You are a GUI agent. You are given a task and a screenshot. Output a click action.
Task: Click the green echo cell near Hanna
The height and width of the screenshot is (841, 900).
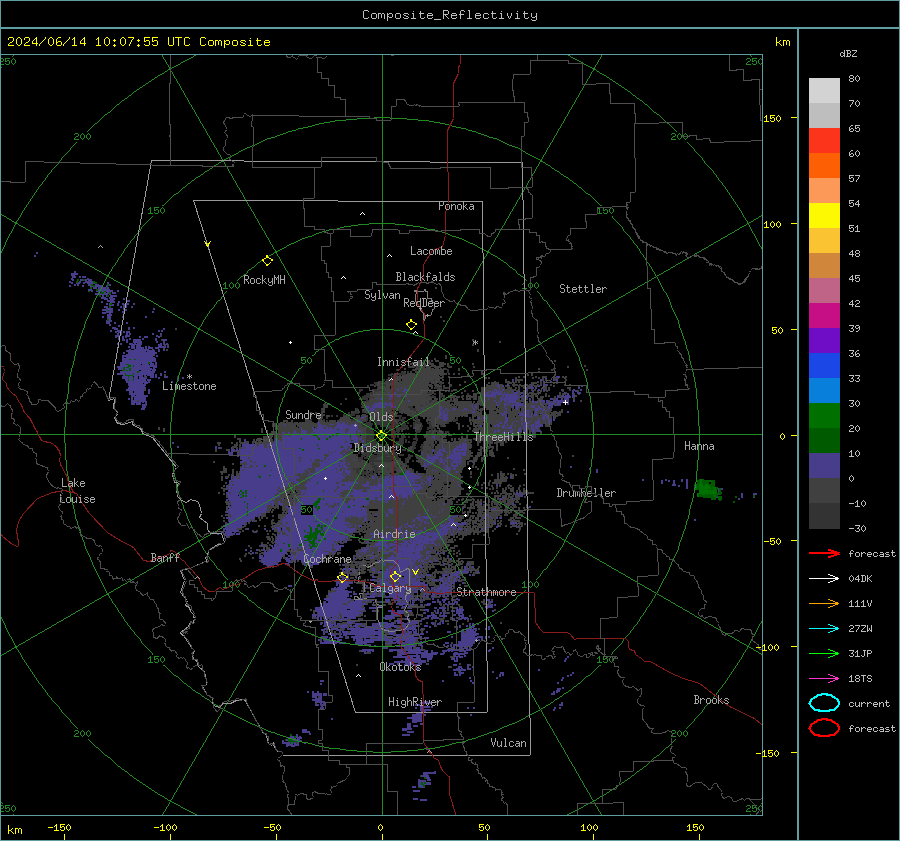click(x=708, y=489)
